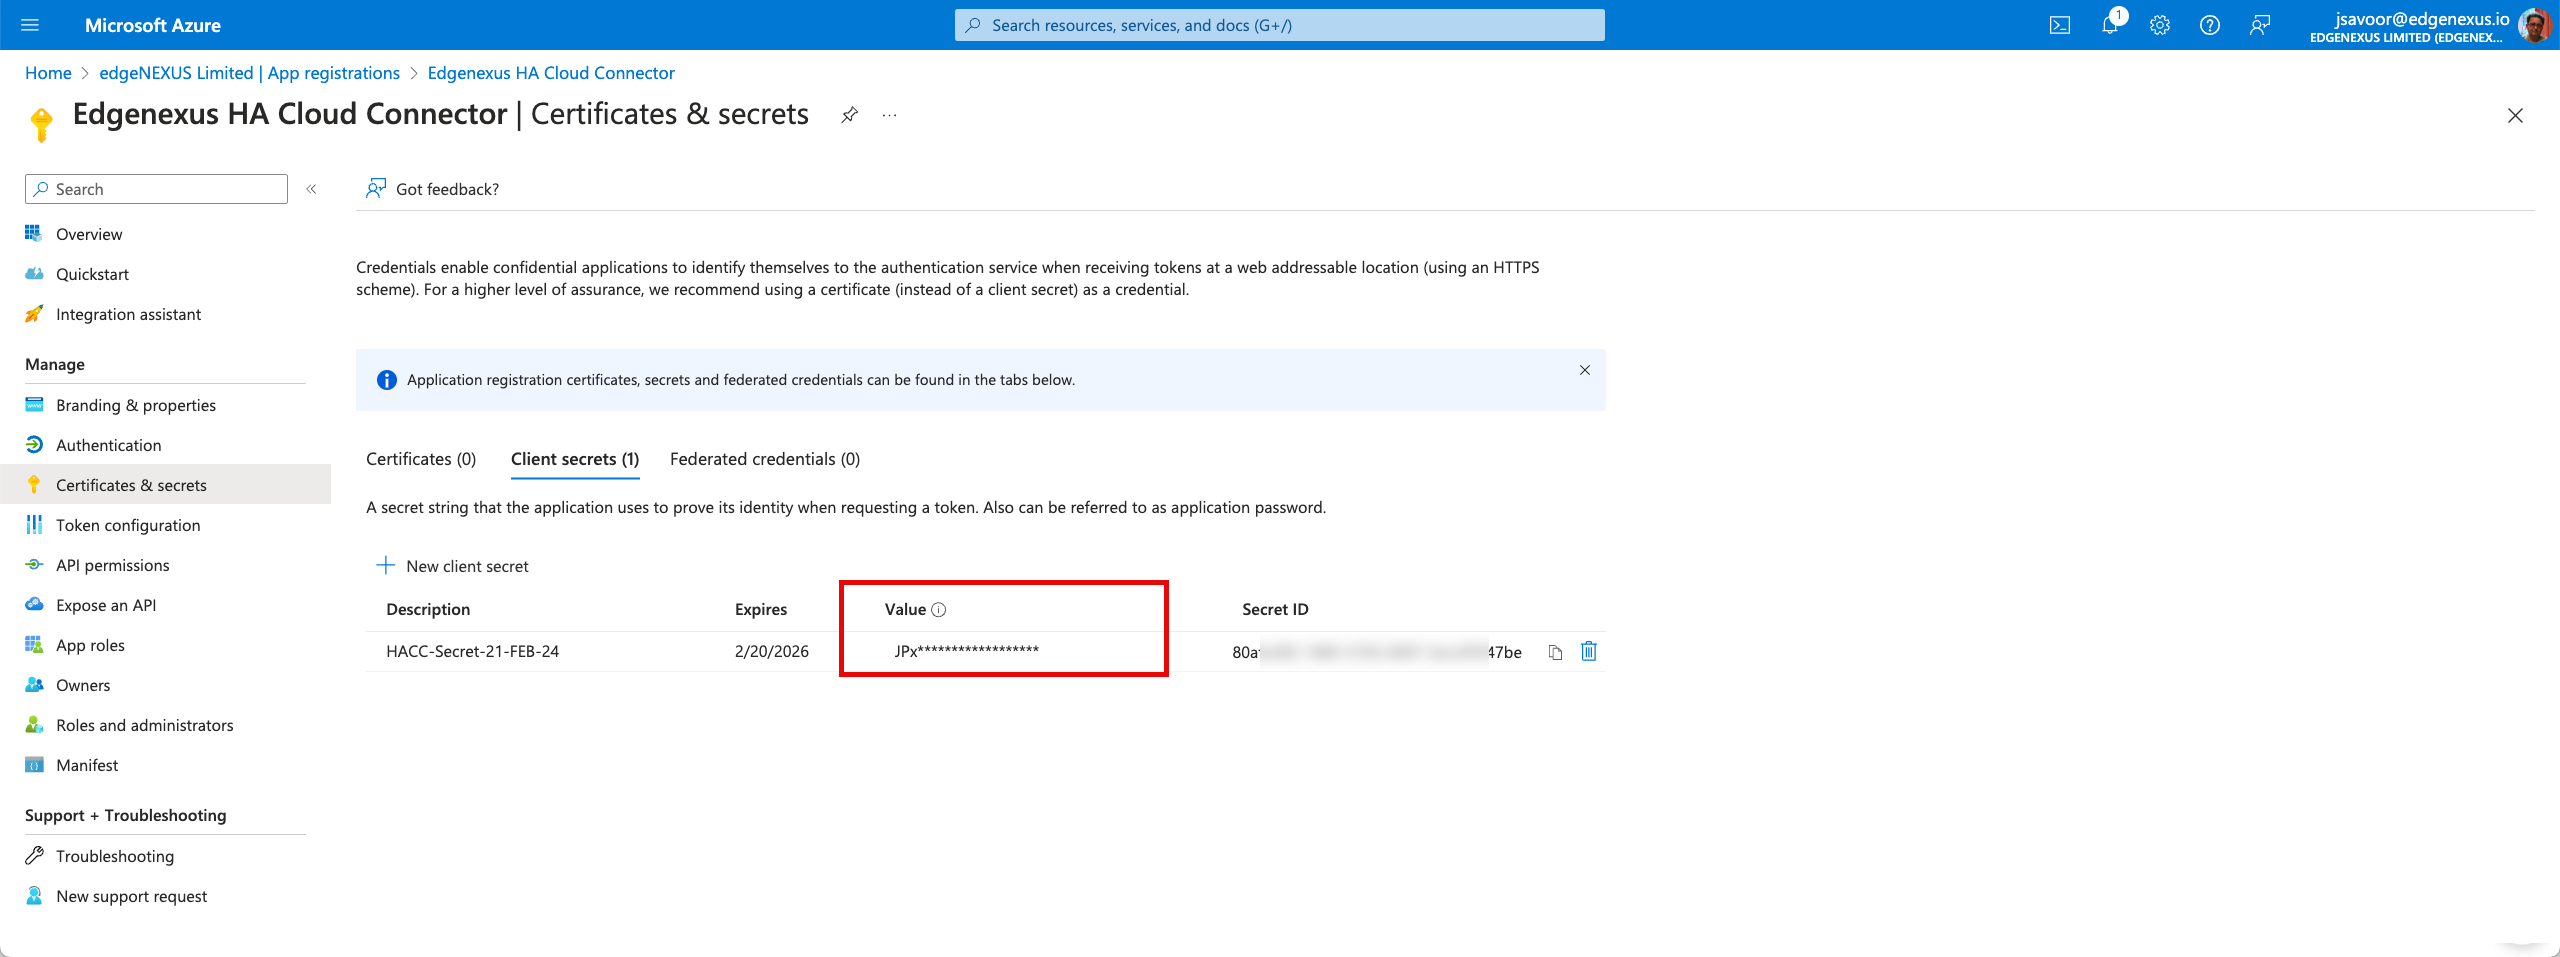Pin Certificates & secrets page
The width and height of the screenshot is (2560, 957).
849,115
